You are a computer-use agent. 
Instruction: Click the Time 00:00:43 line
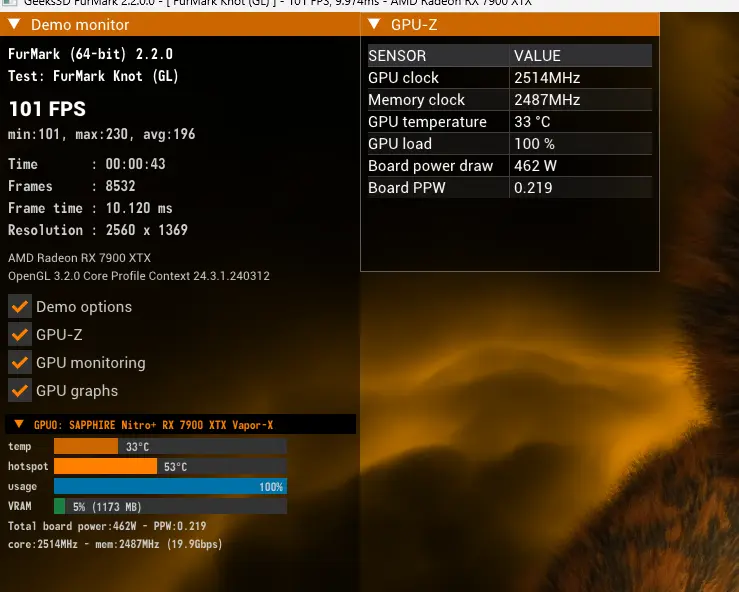pos(87,164)
